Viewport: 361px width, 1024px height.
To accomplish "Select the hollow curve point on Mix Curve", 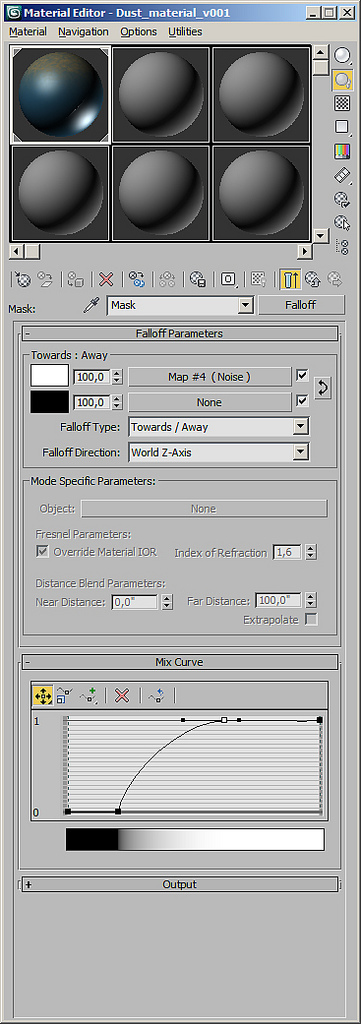I will 224,720.
